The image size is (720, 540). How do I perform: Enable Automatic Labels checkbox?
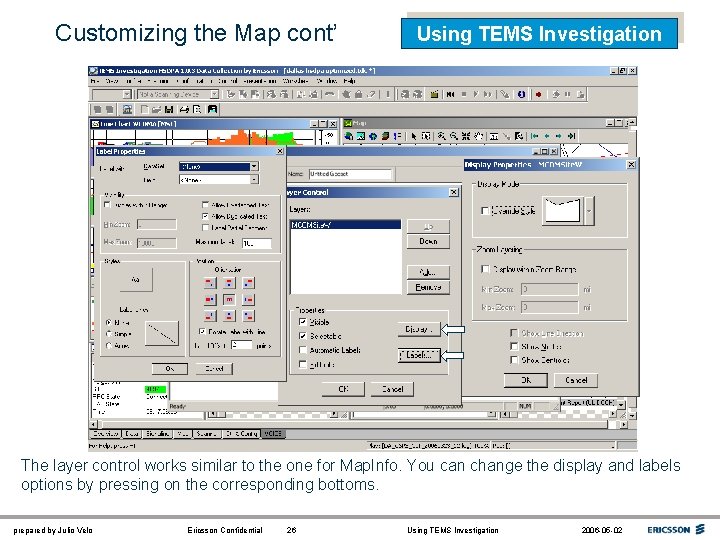click(x=303, y=350)
